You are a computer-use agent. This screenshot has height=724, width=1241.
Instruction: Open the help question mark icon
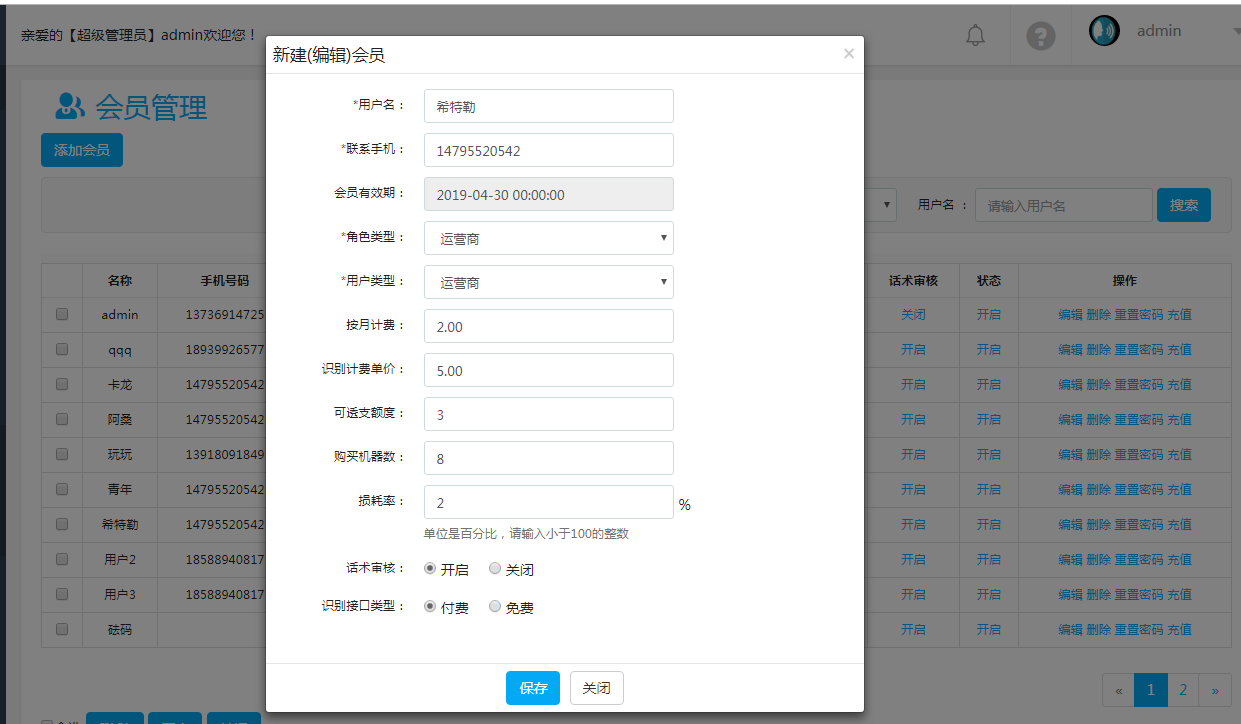pyautogui.click(x=1041, y=36)
